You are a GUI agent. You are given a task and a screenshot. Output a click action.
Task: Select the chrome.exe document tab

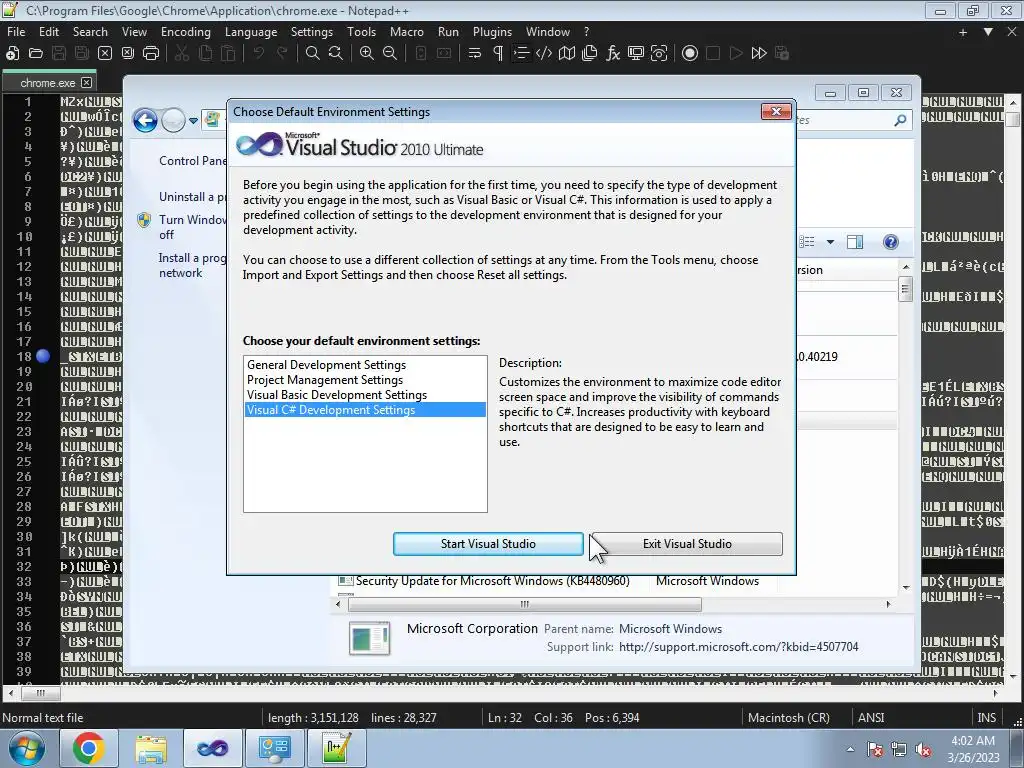pos(48,83)
